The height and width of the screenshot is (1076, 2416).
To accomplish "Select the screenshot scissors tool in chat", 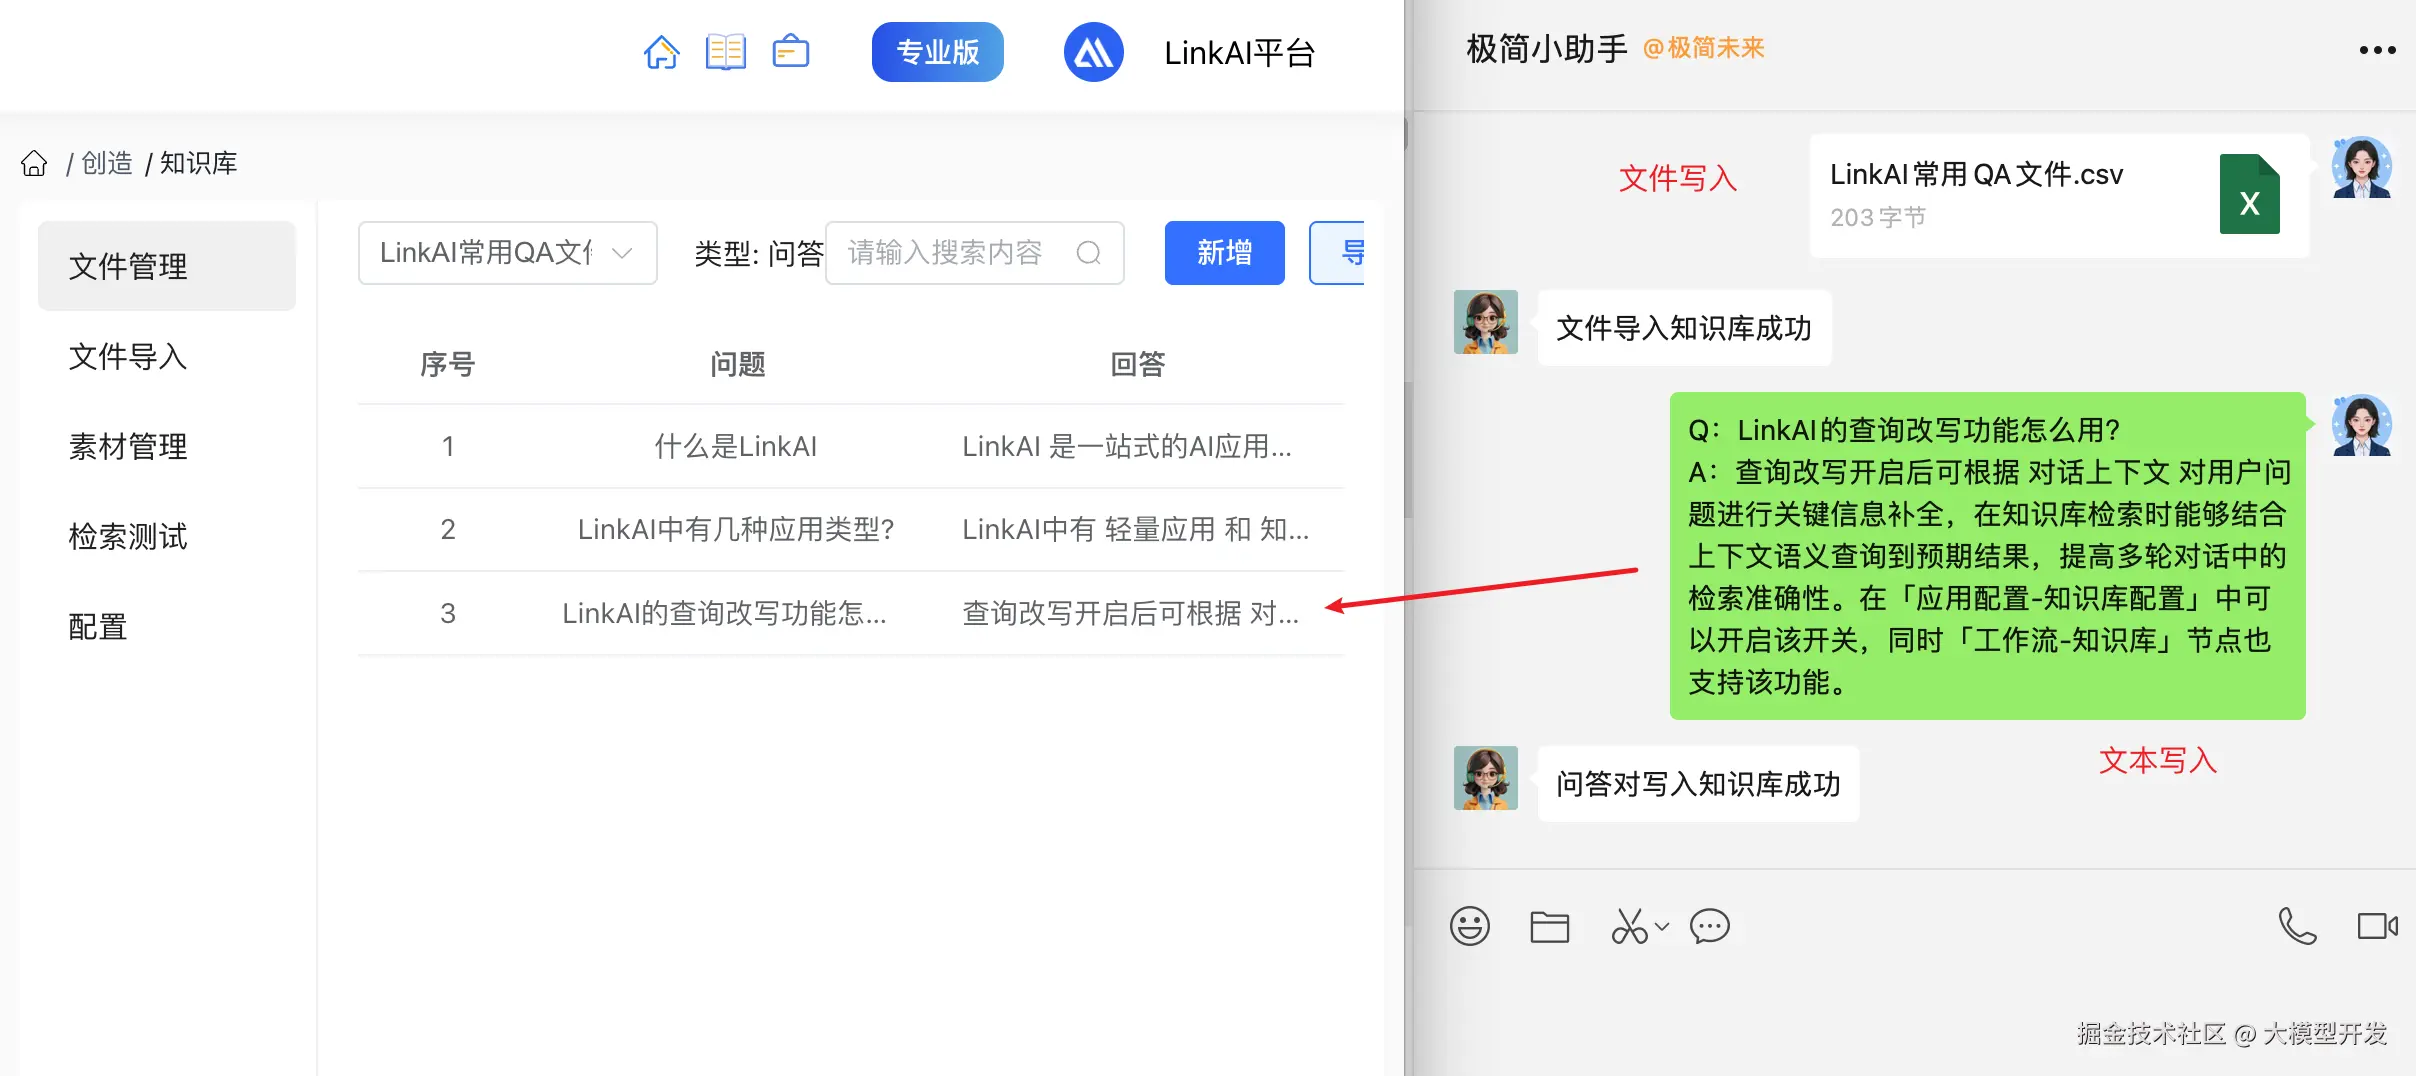I will (x=1629, y=926).
